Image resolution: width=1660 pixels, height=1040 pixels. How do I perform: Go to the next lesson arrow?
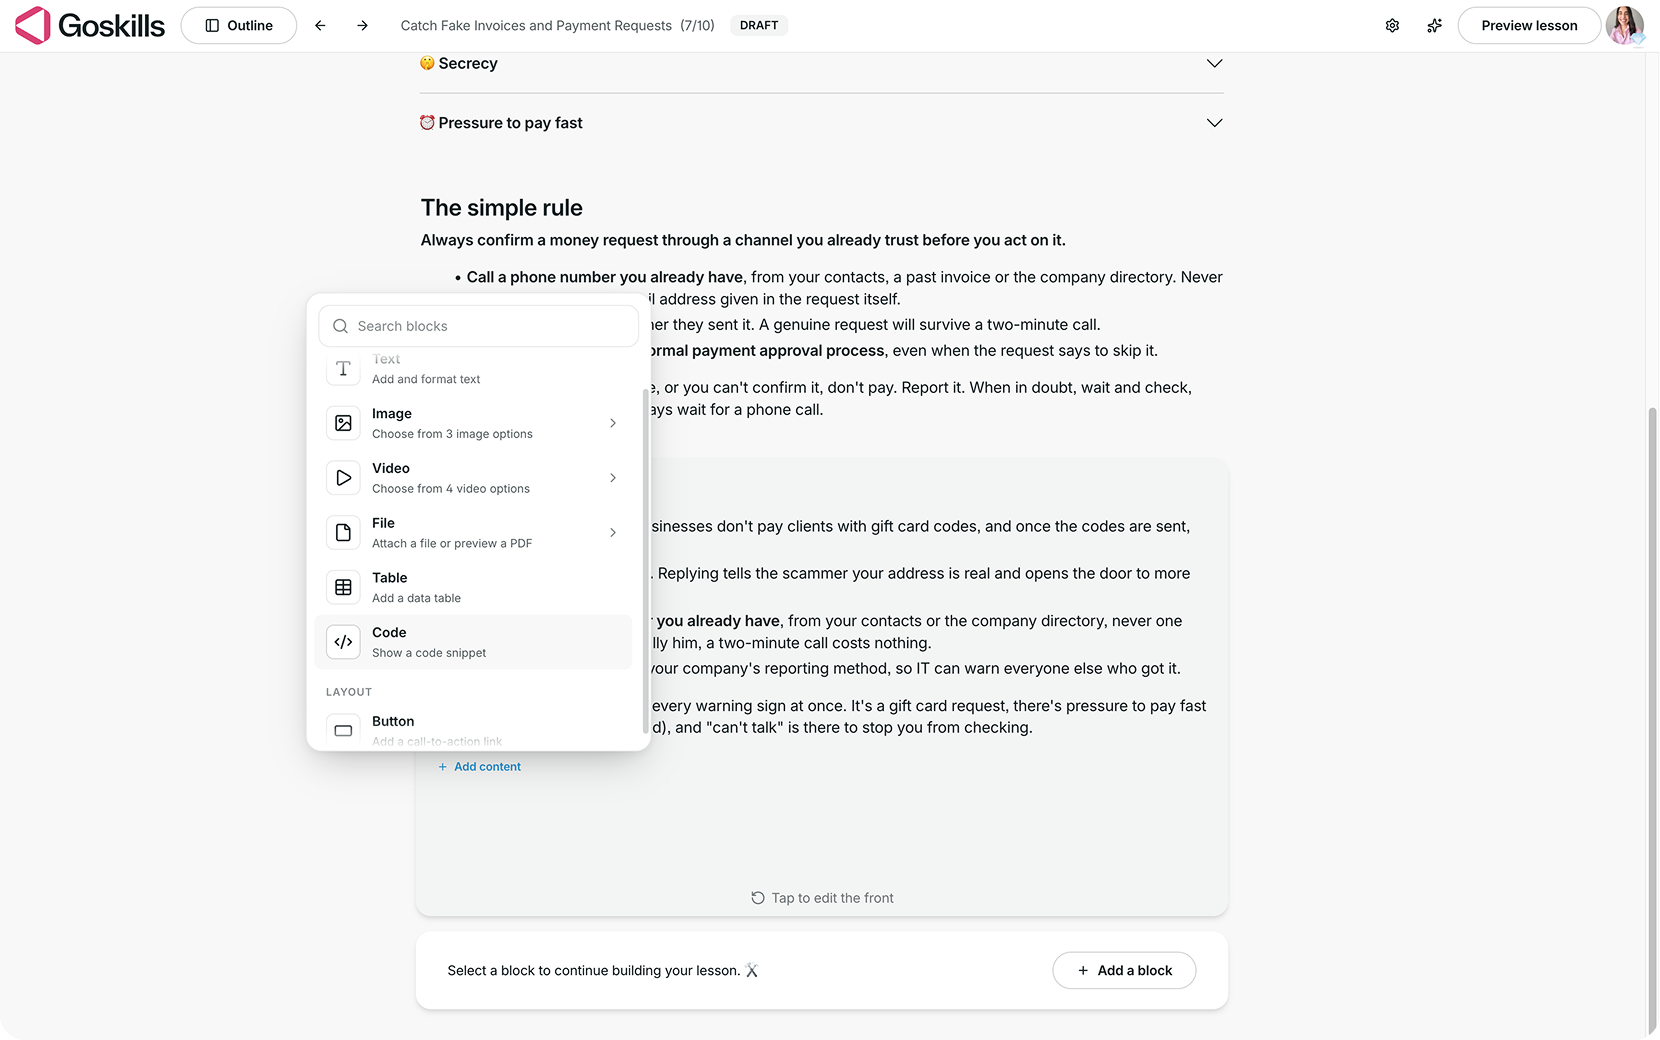coord(362,26)
